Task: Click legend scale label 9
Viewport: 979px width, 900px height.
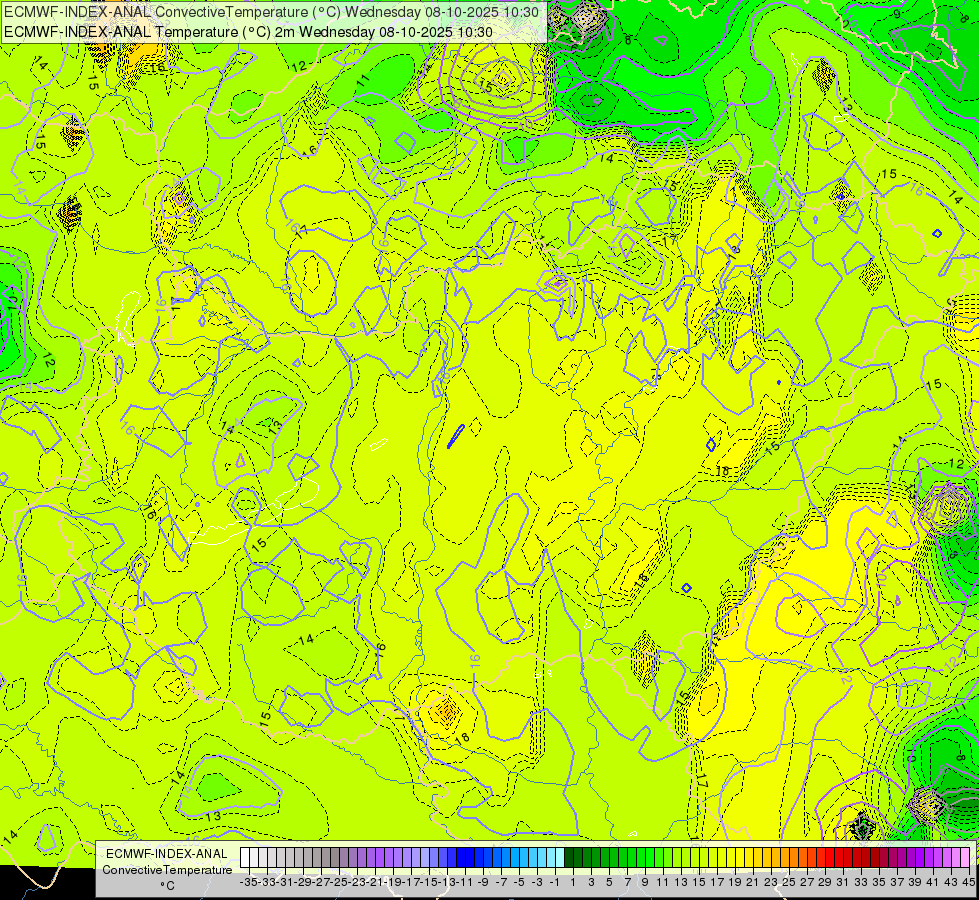Action: click(x=645, y=882)
